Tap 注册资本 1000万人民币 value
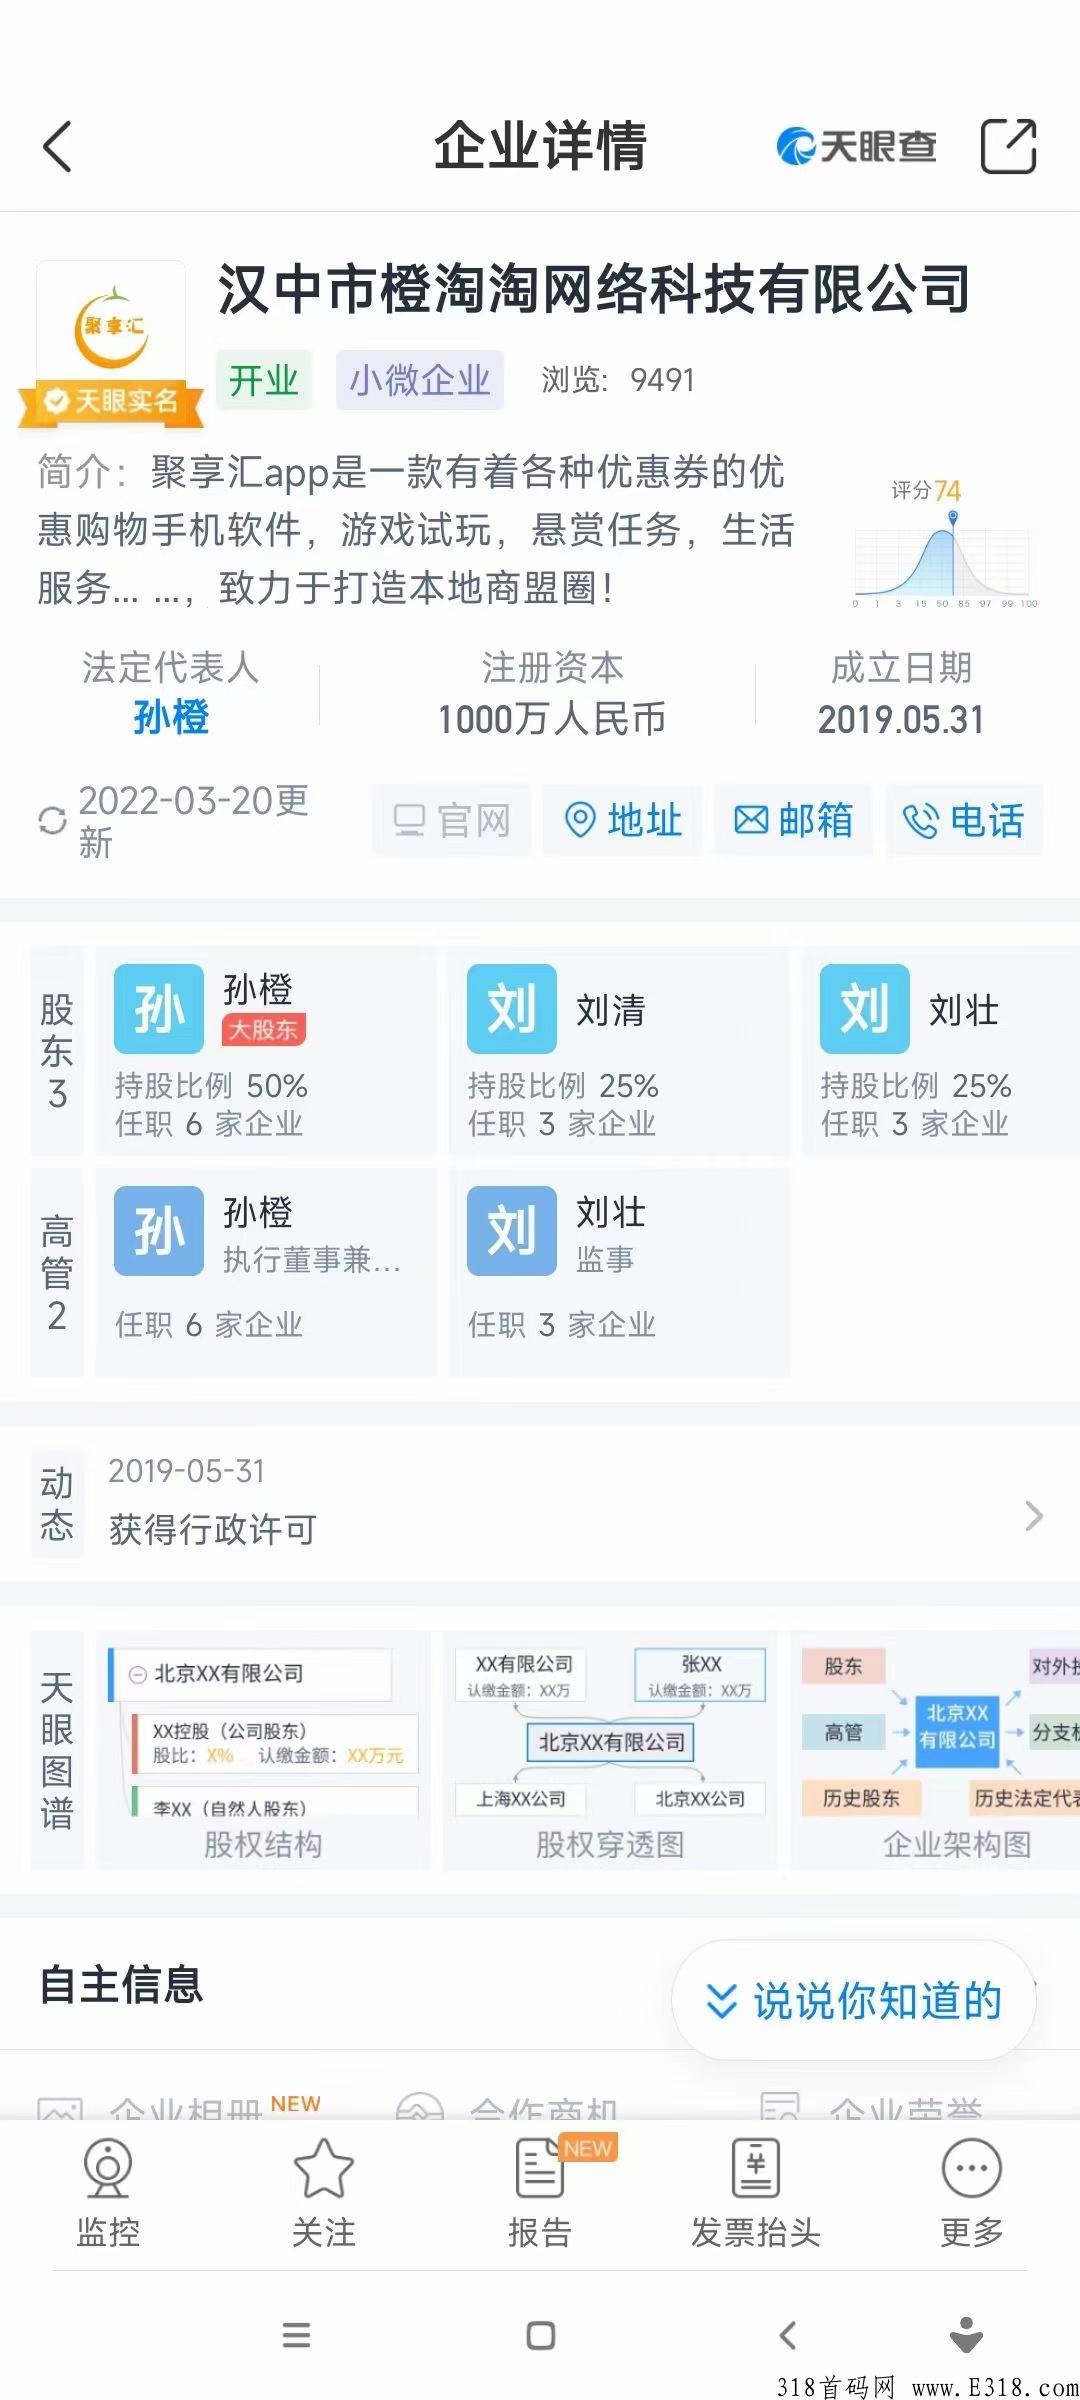 pyautogui.click(x=552, y=718)
